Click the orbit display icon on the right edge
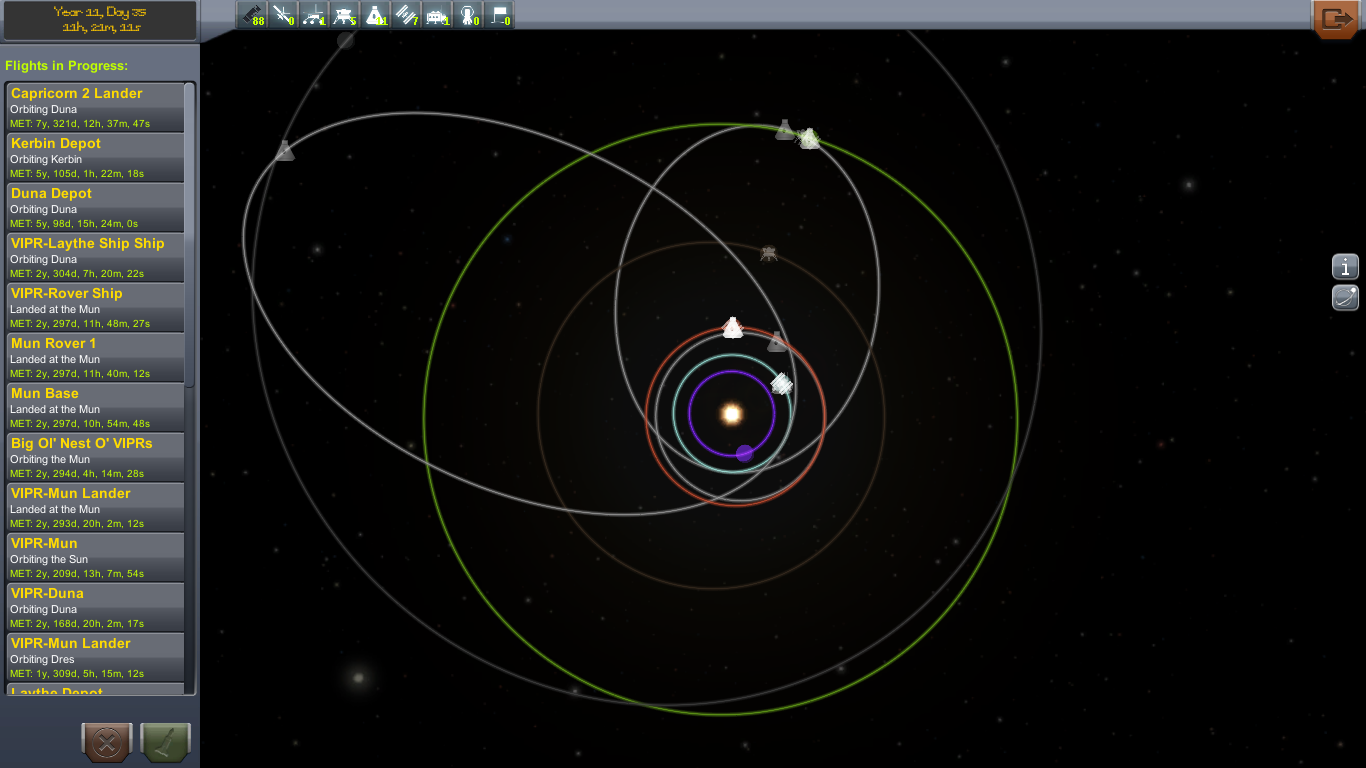1366x768 pixels. (1345, 298)
